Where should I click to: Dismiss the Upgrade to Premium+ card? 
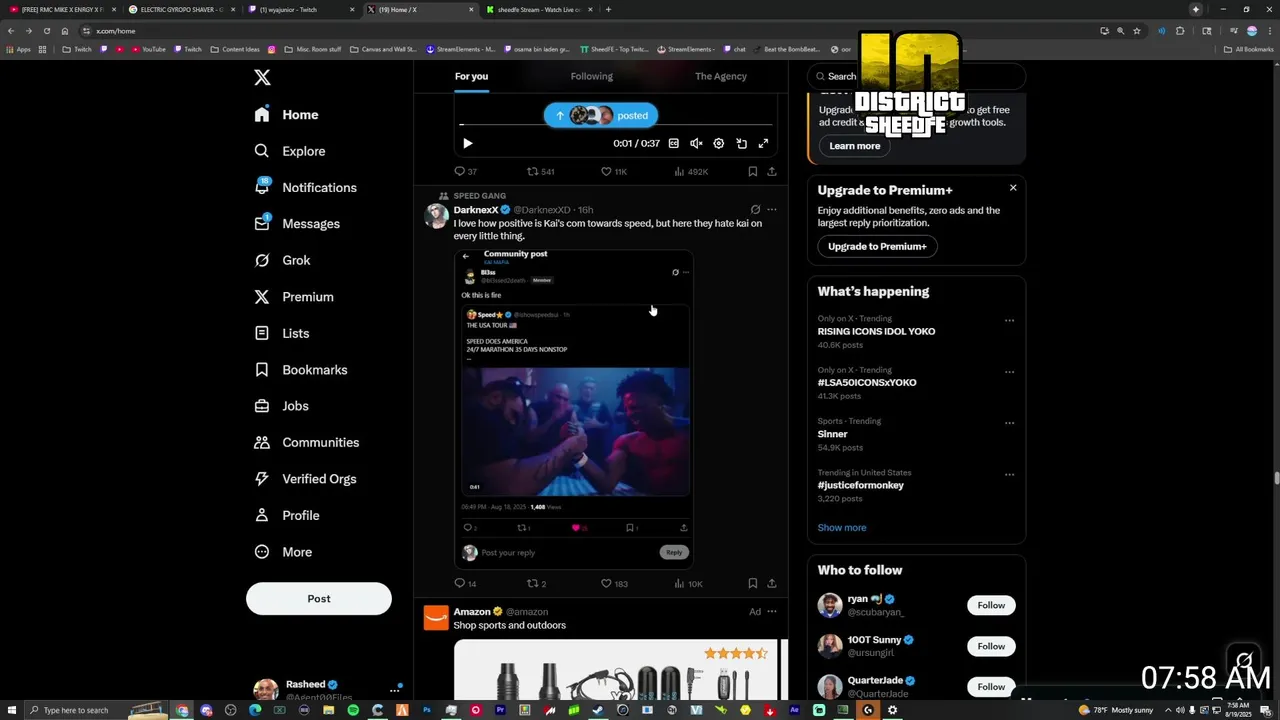(x=1013, y=188)
